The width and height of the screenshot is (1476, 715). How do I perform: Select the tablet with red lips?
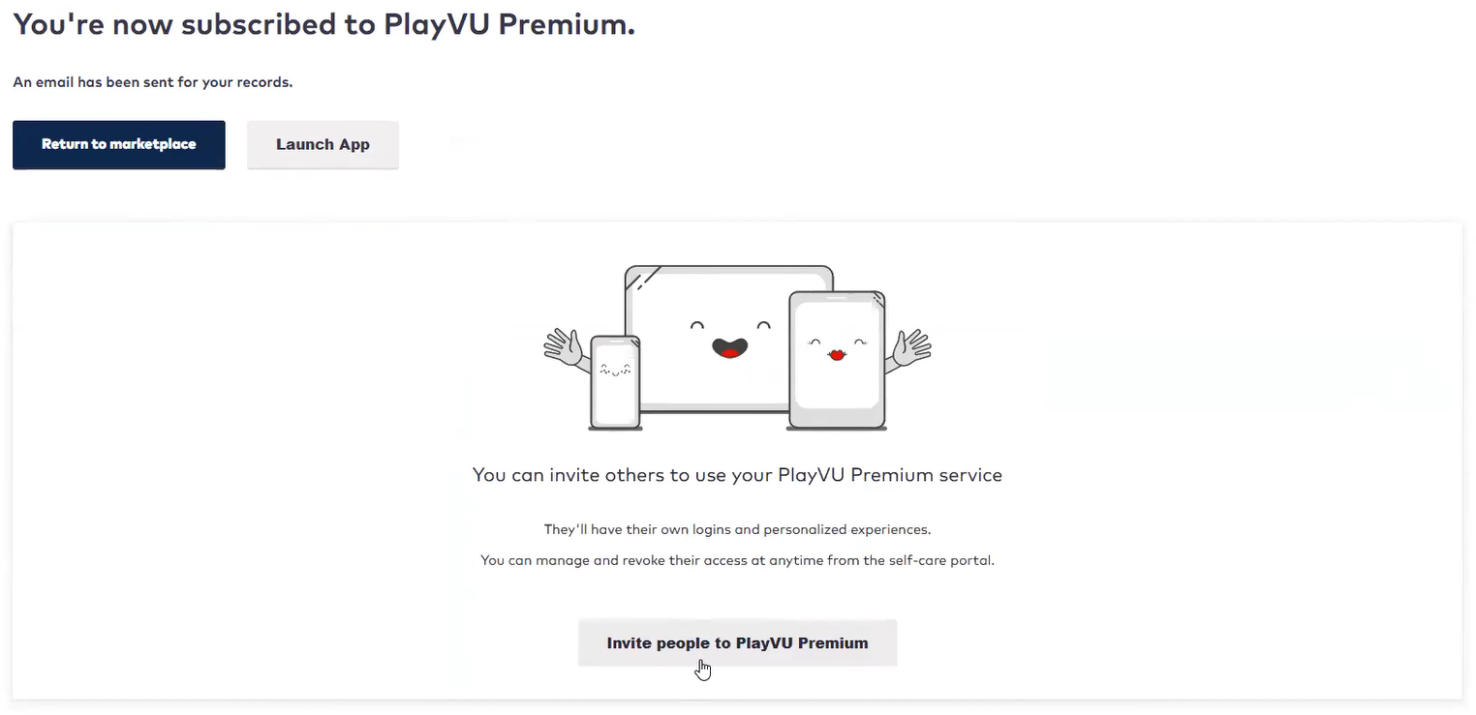[837, 360]
